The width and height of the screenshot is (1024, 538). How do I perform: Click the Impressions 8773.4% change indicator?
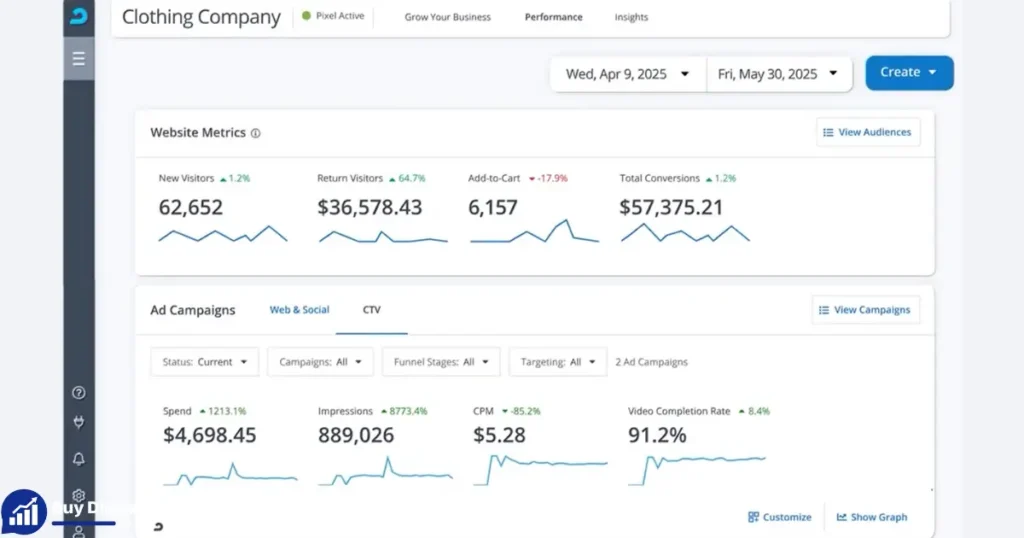[x=404, y=411]
